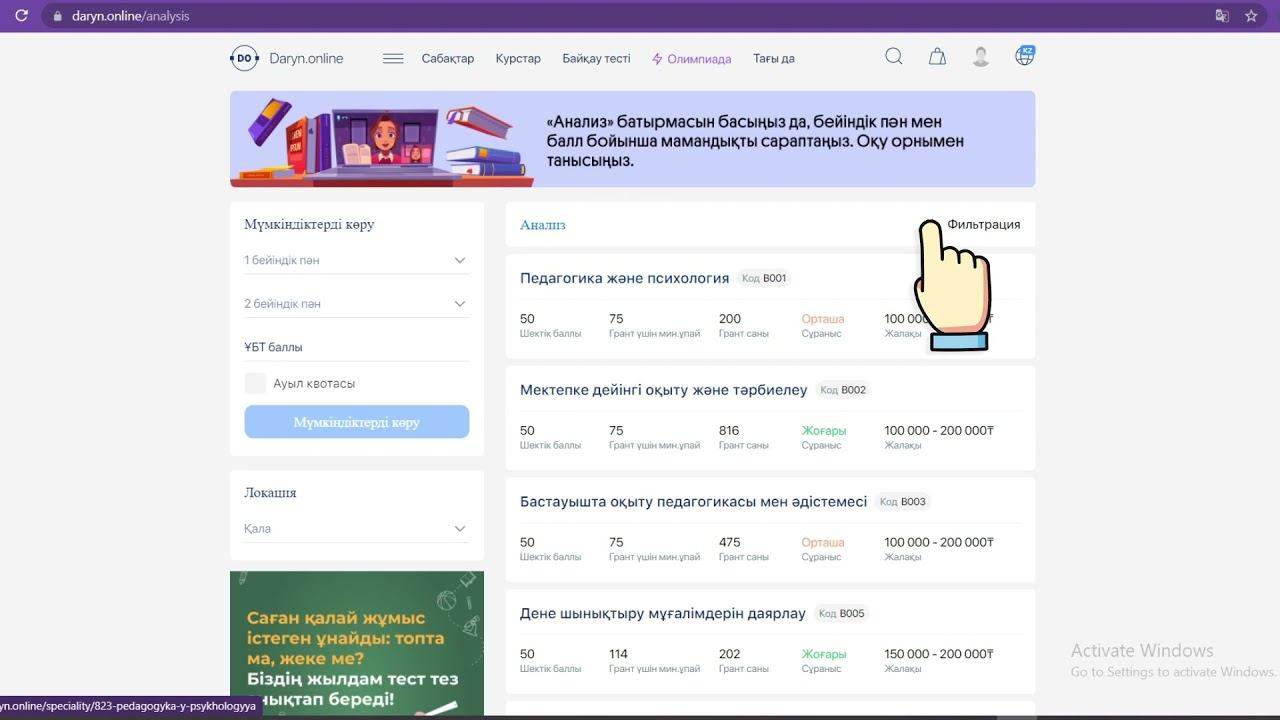This screenshot has height=720, width=1280.
Task: Expand the 2 бейіндік пән dropdown
Action: 356,303
